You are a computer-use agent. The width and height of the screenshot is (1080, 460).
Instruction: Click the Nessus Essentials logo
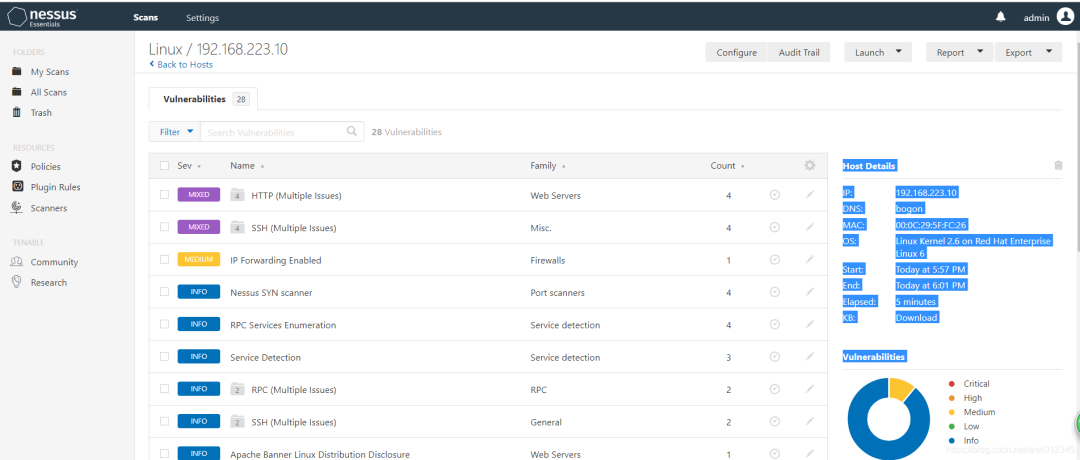[x=42, y=16]
